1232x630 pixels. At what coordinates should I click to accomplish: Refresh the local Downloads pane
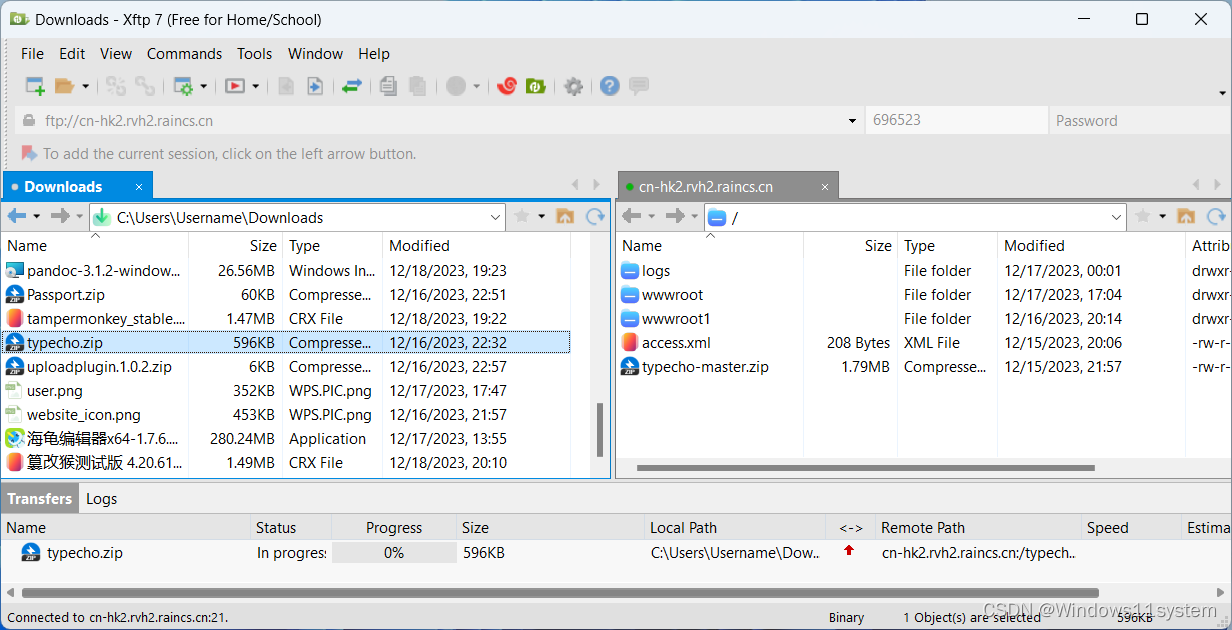tap(595, 216)
